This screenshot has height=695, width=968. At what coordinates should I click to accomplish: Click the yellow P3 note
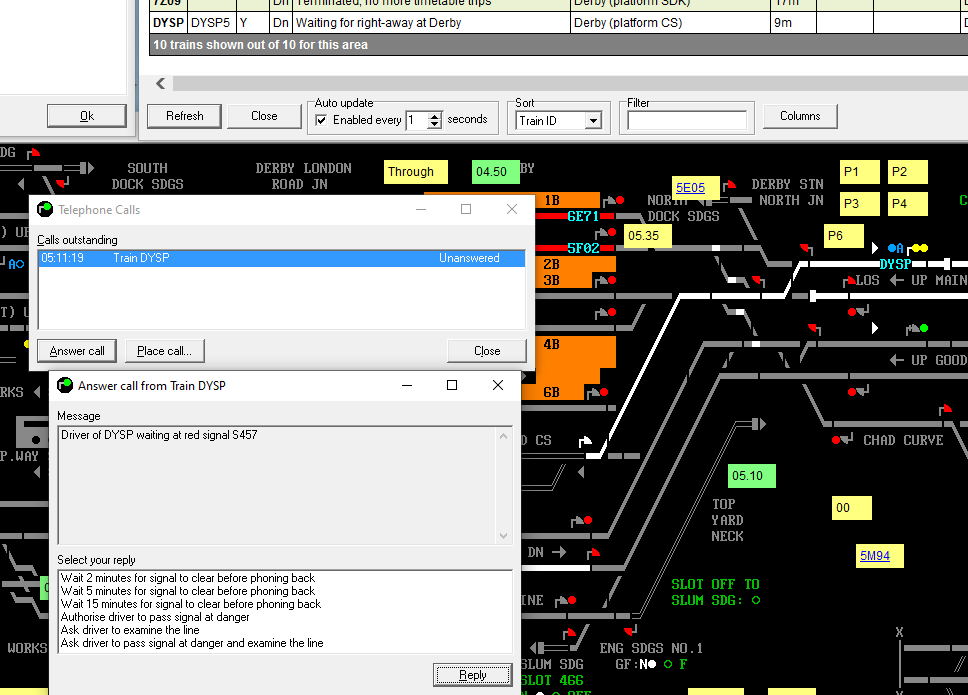860,204
